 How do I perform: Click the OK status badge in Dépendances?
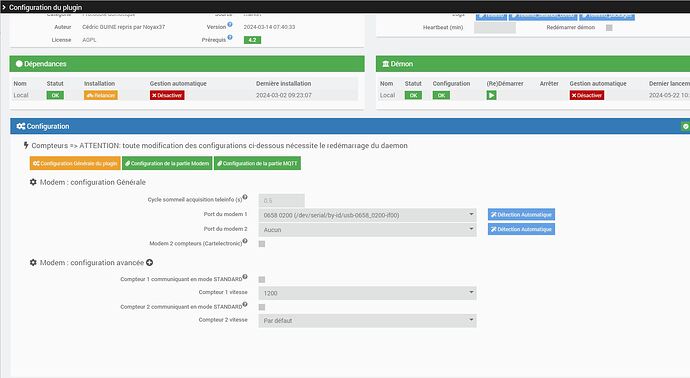[55, 95]
